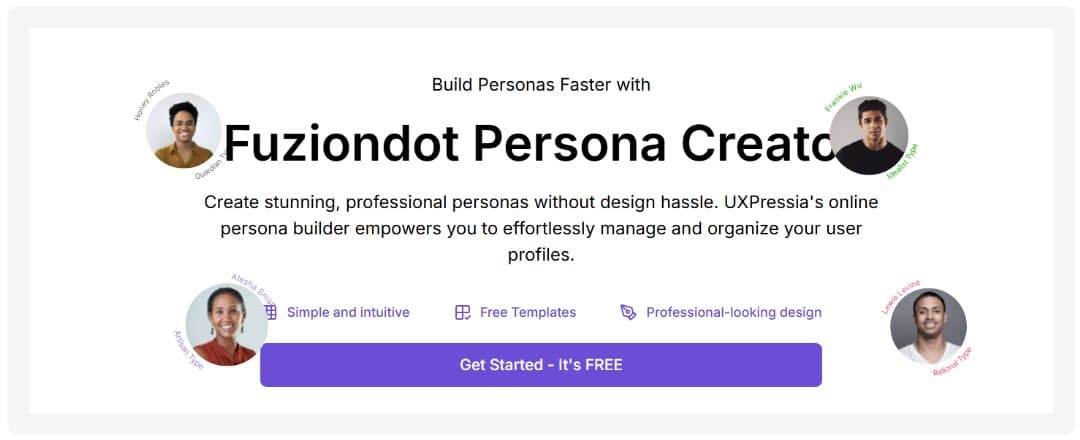This screenshot has width=1080, height=440.
Task: Click the curved Honey Robles name label
Action: click(x=151, y=100)
